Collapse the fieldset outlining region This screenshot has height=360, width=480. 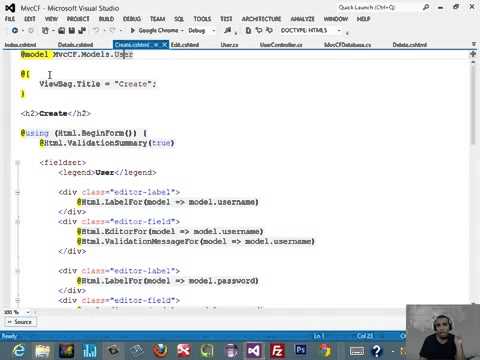[x=18, y=163]
